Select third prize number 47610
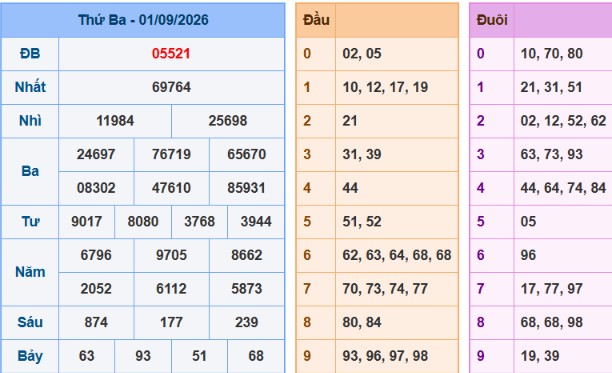 (x=171, y=188)
